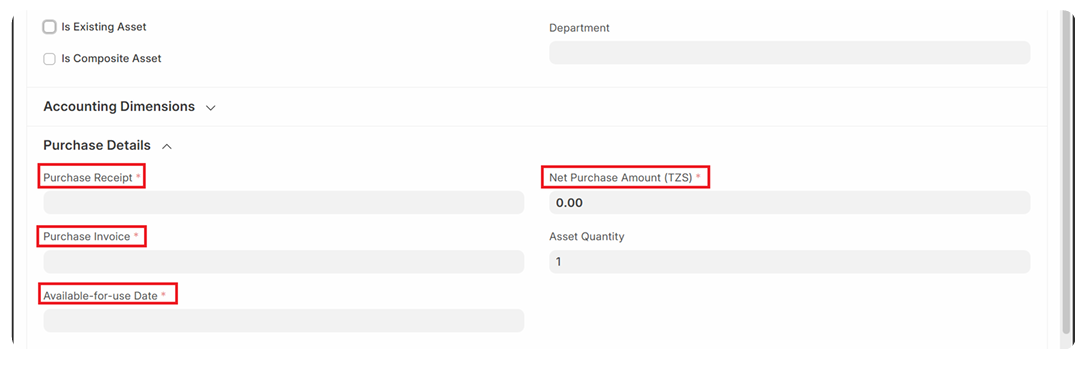
Task: Click the vertical scrollbar on the right
Action: 1066,172
